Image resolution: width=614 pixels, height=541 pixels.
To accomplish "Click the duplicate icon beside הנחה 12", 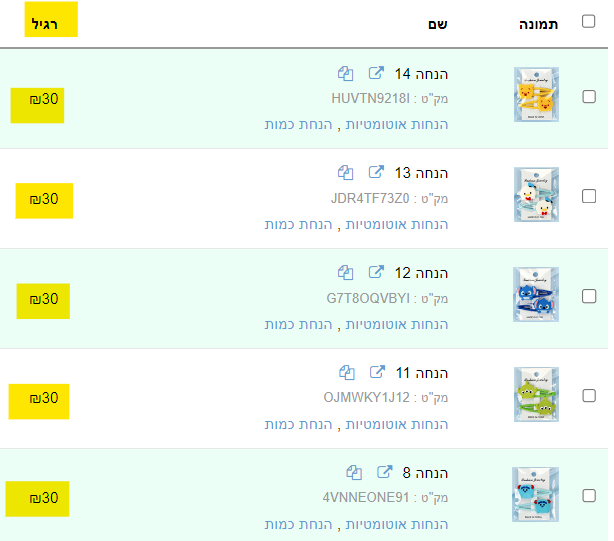I will point(346,272).
